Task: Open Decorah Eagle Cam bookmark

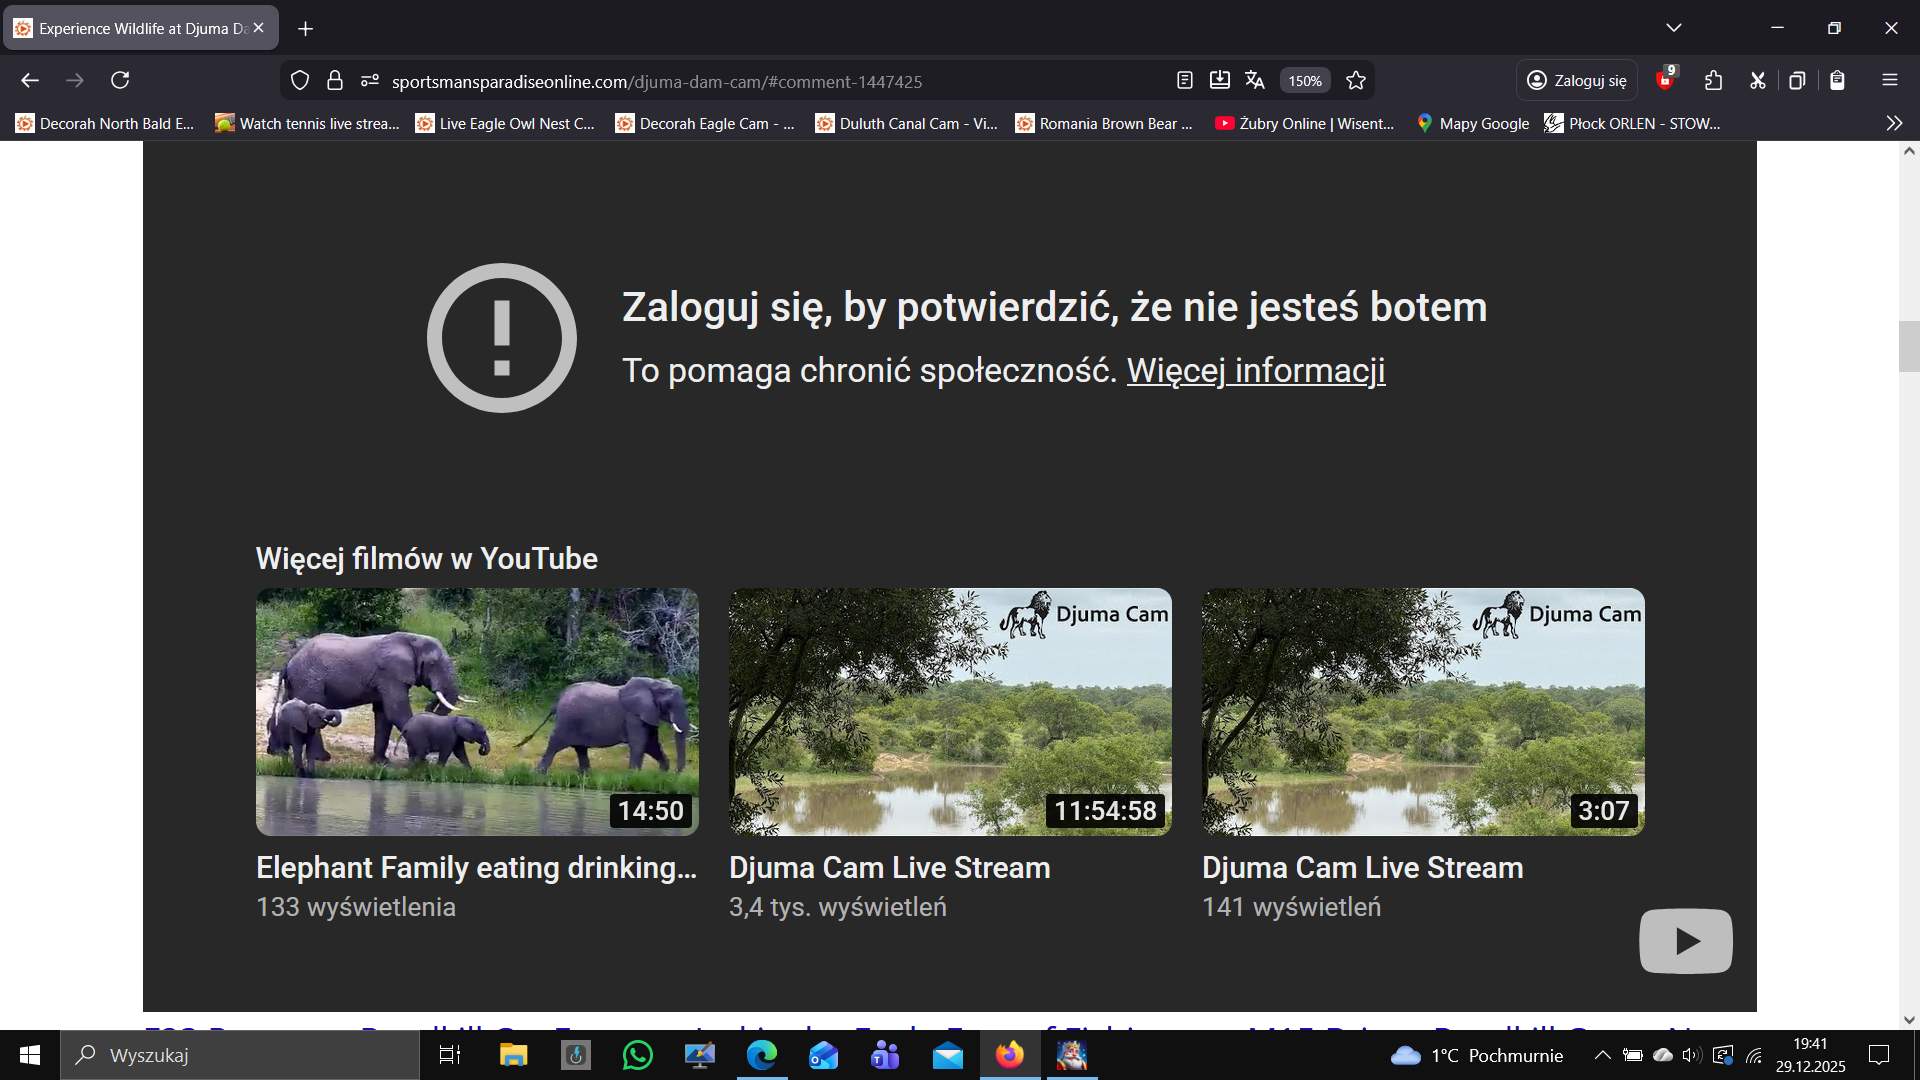Action: coord(705,123)
